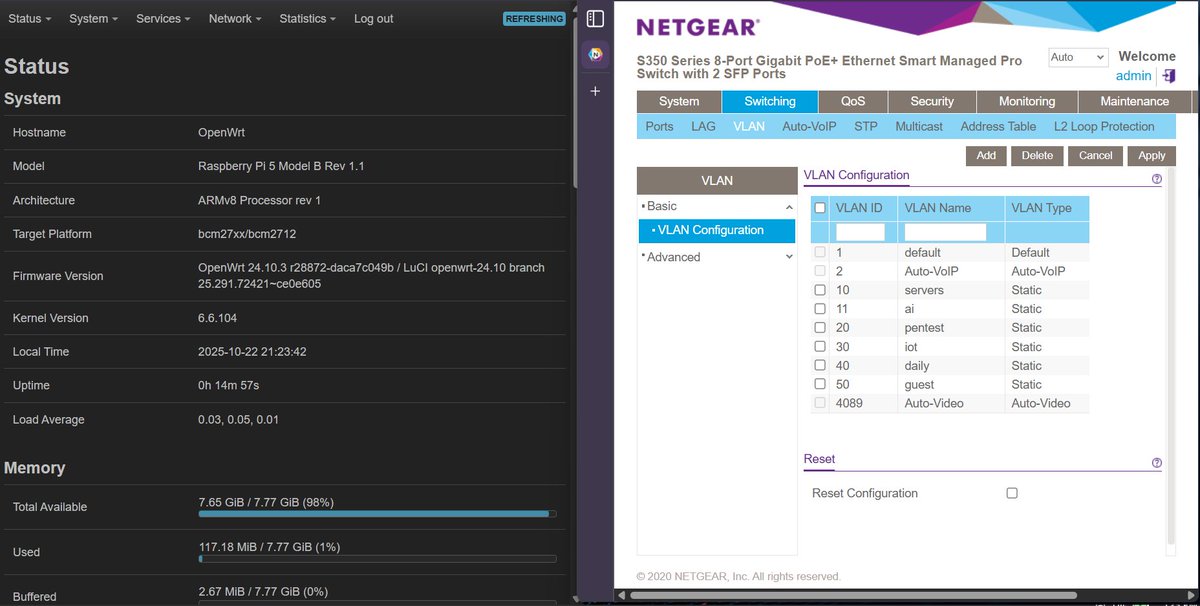Image resolution: width=1200 pixels, height=606 pixels.
Task: Open help for Reset section
Action: coord(1157,463)
